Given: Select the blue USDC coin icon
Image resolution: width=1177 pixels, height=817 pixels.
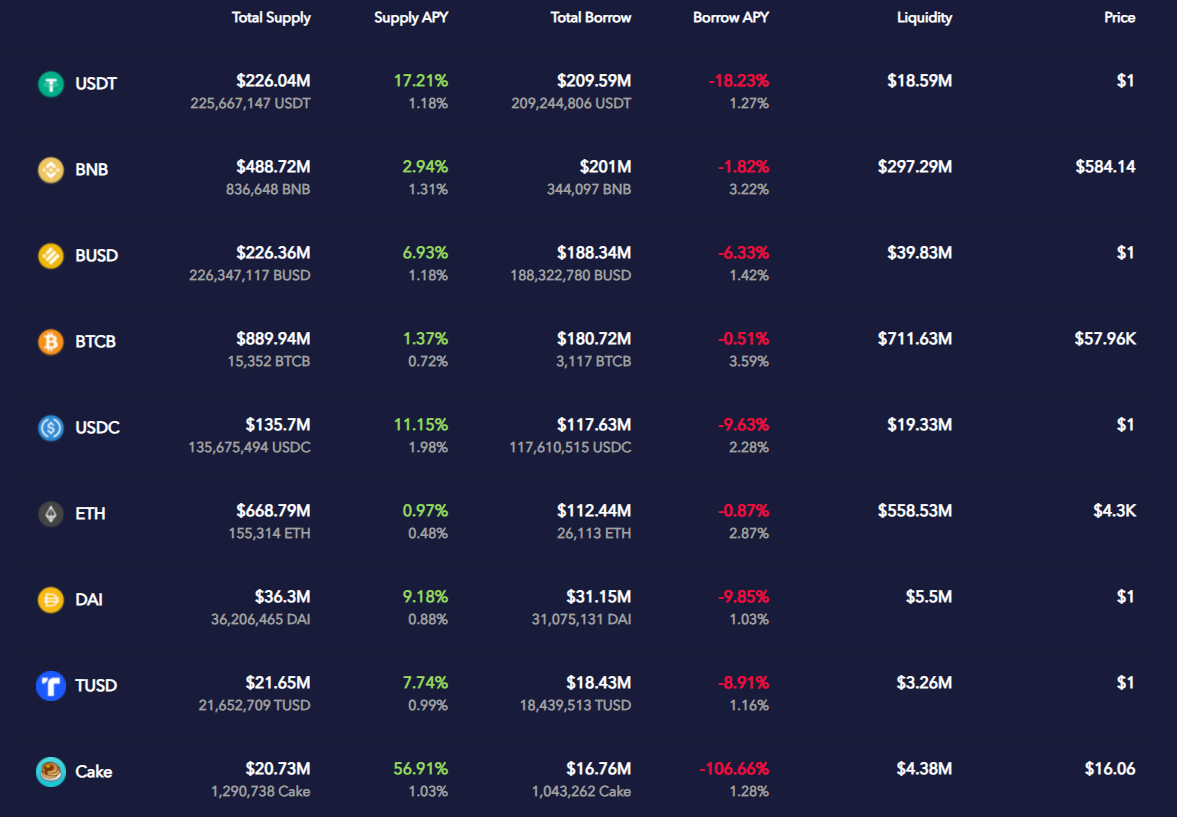Looking at the screenshot, I should click(51, 427).
